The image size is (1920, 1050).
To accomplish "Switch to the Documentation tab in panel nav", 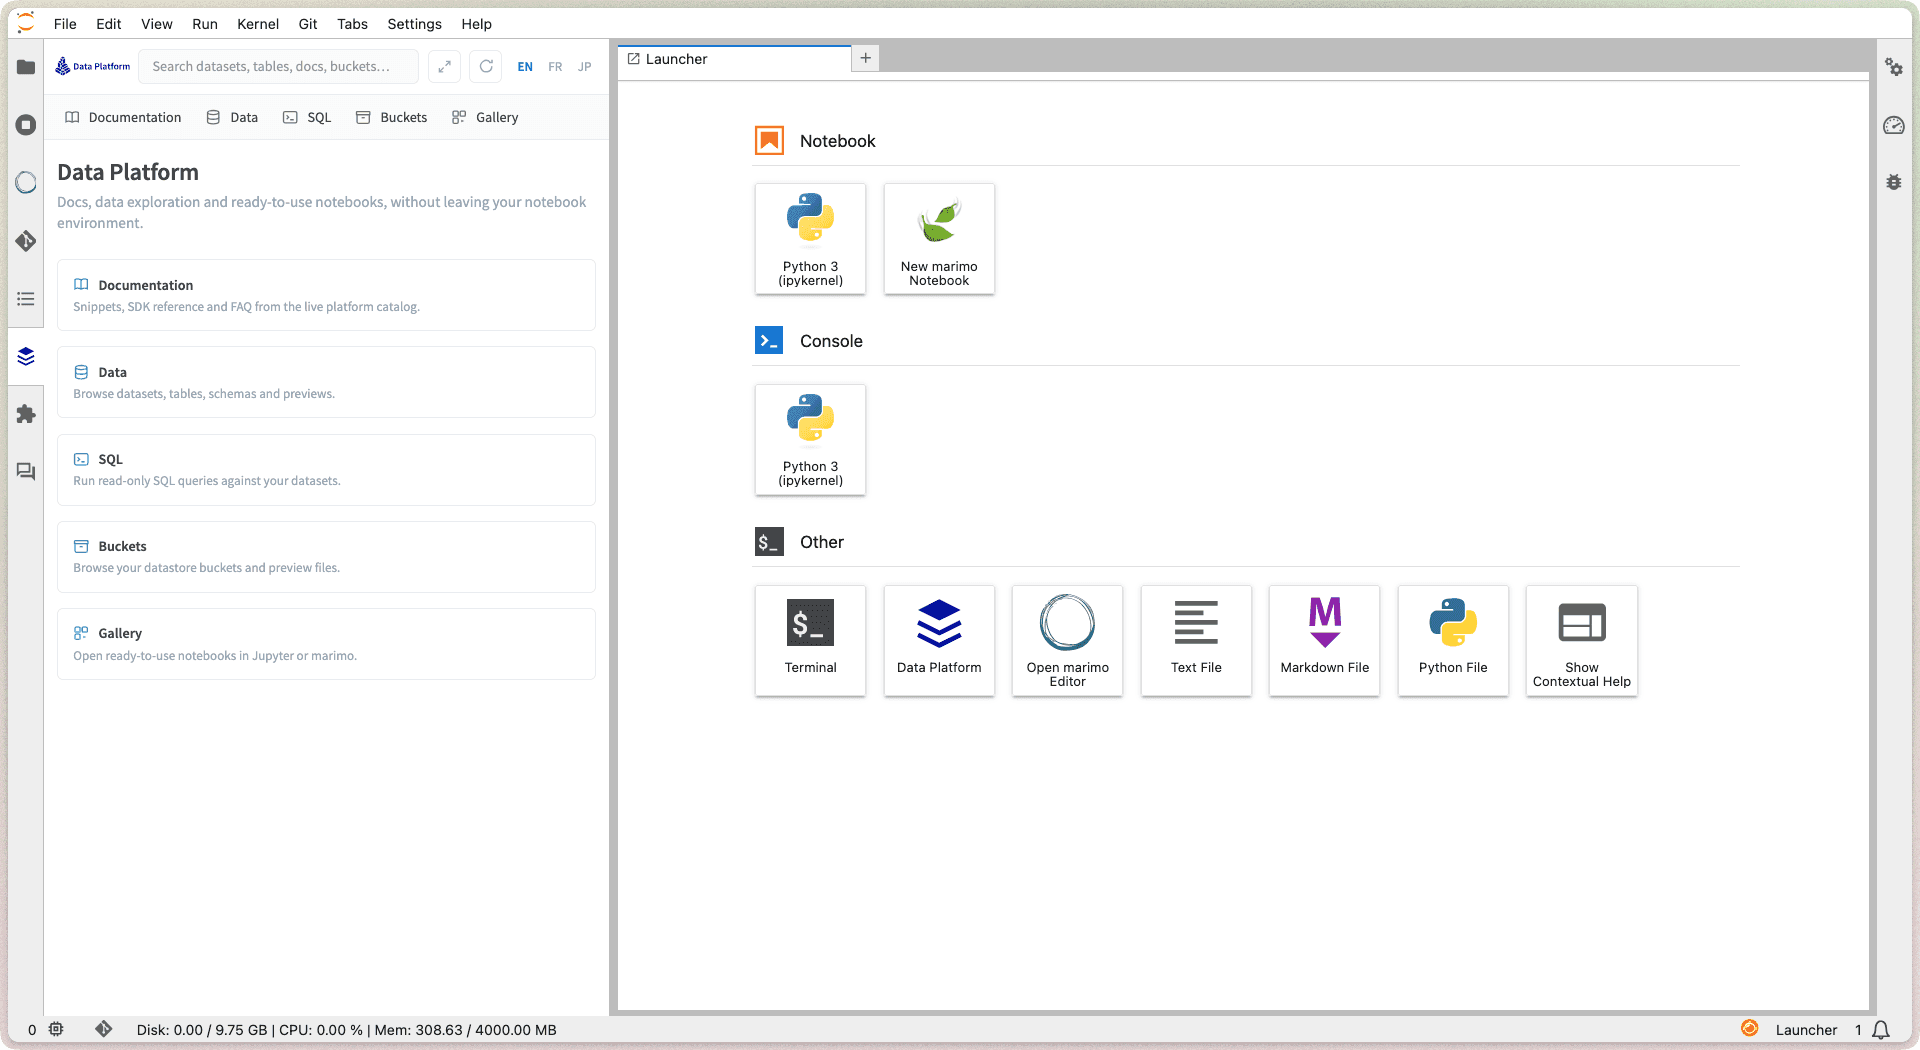I will coord(123,118).
